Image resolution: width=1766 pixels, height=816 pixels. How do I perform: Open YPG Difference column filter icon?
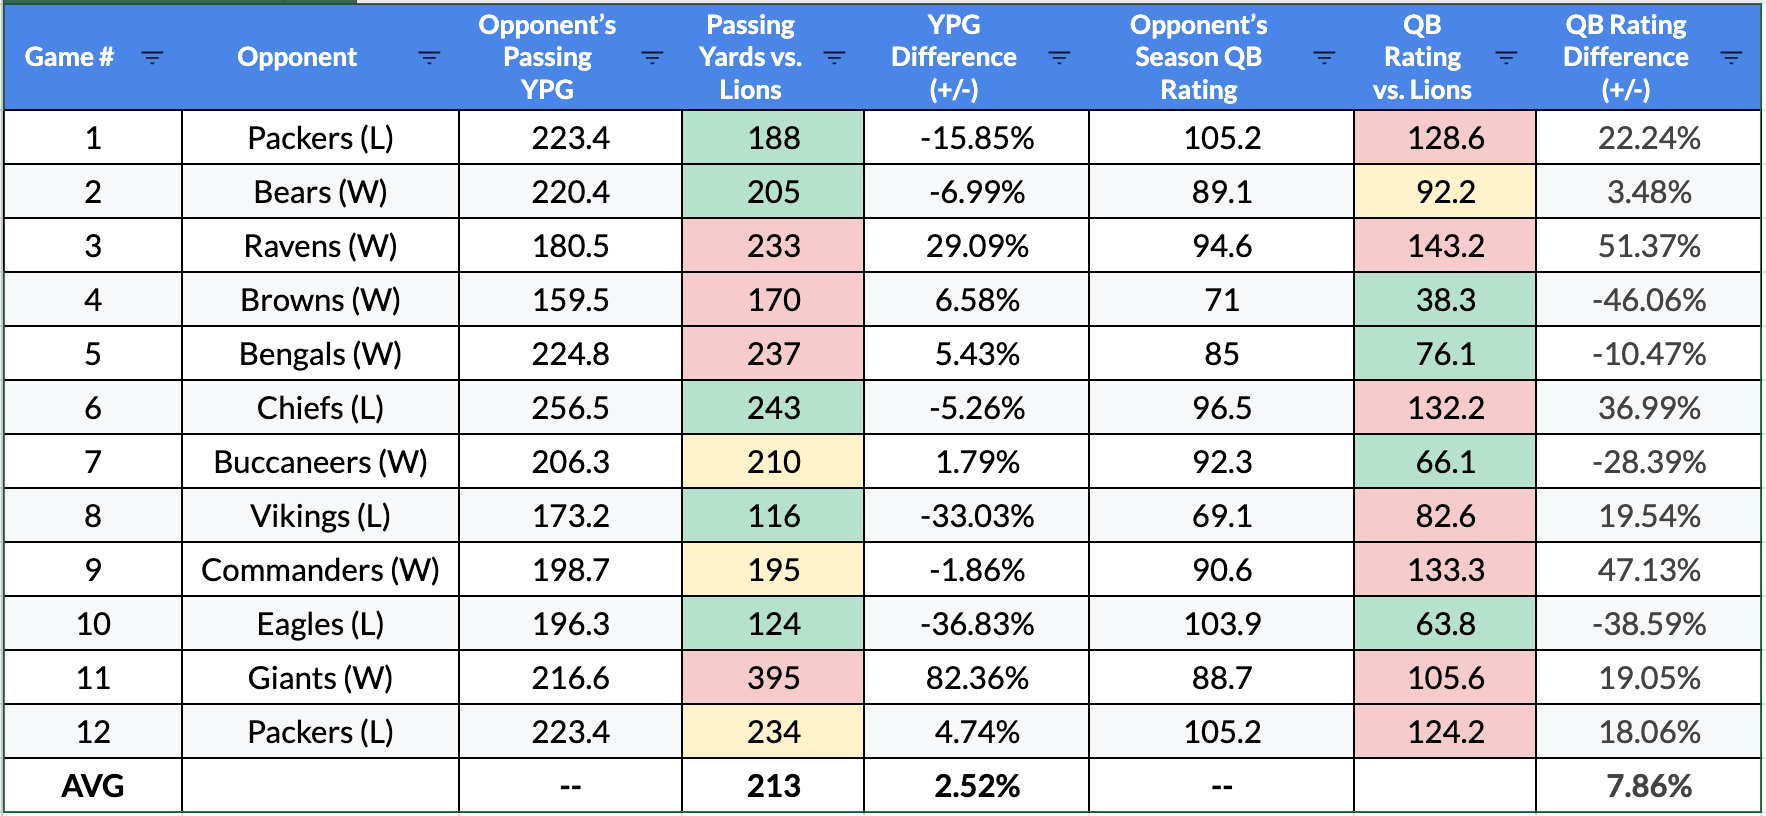pyautogui.click(x=1059, y=58)
